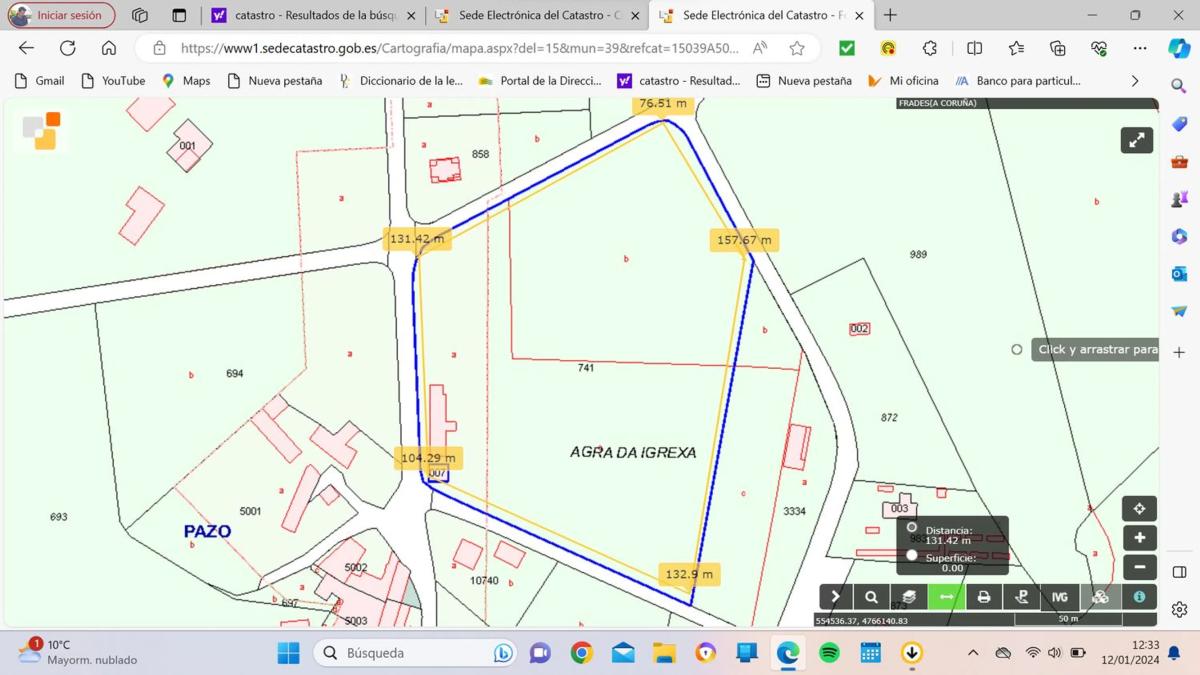This screenshot has height=675, width=1200.
Task: Select the Distancia radio button
Action: click(x=912, y=527)
